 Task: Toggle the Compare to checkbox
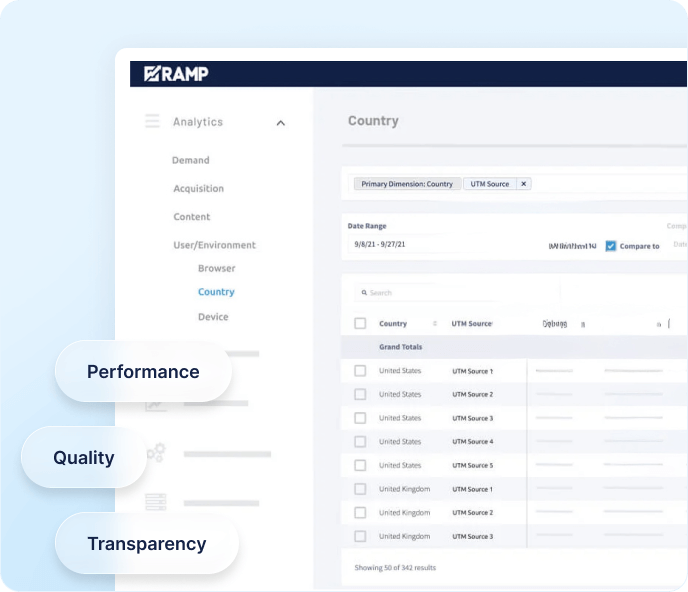[x=611, y=246]
